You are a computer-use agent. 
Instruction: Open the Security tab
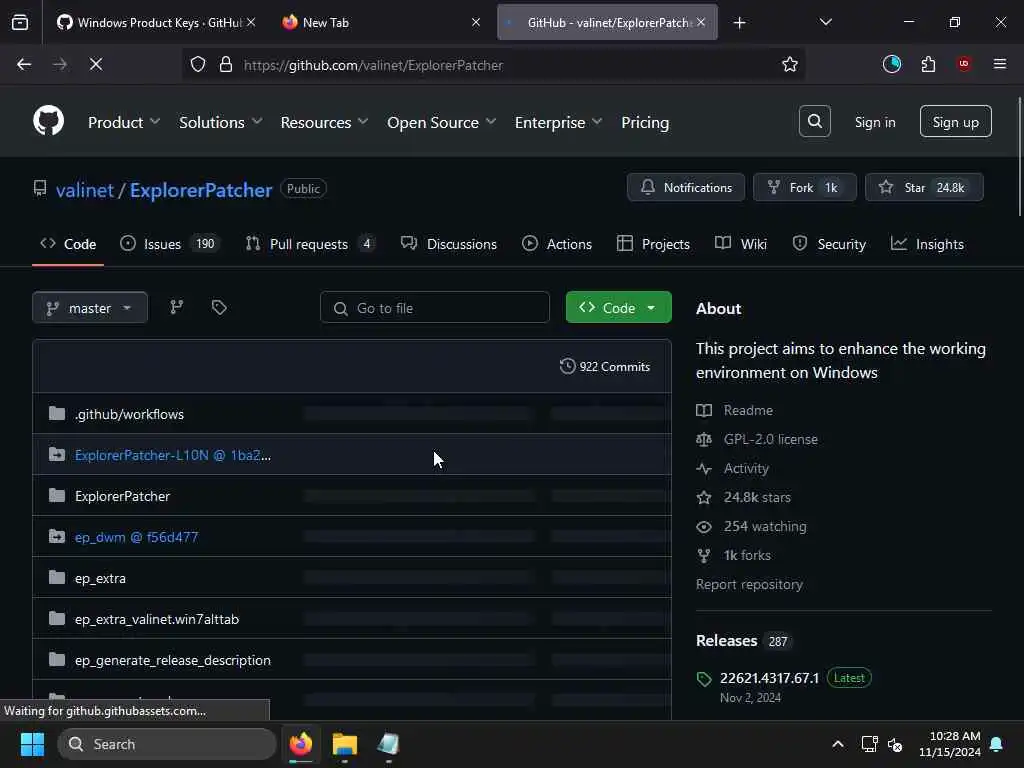829,244
